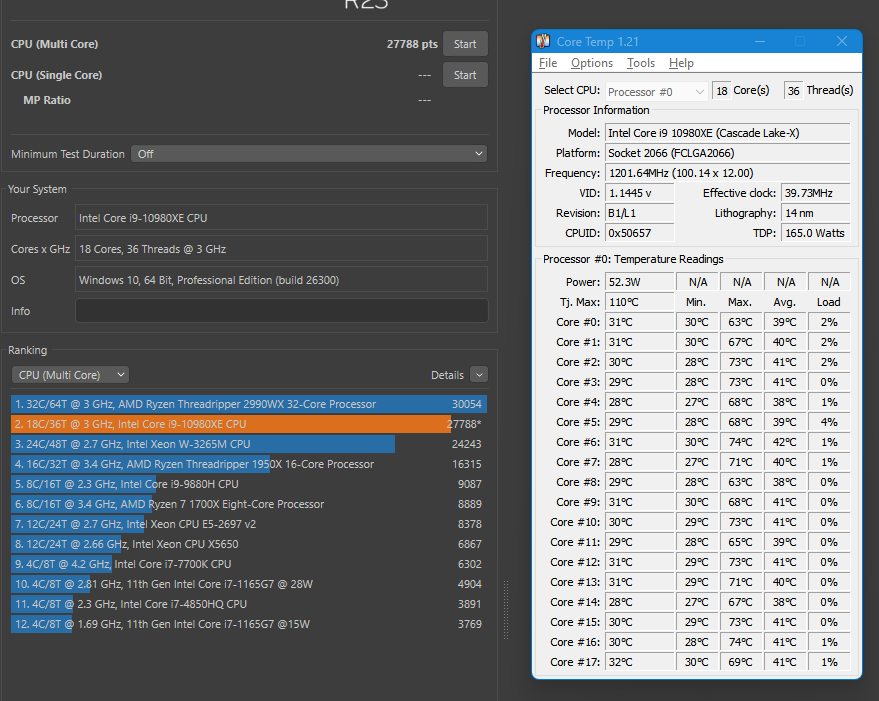Click the Power 52.3W reading
The height and width of the screenshot is (701, 879).
click(640, 282)
